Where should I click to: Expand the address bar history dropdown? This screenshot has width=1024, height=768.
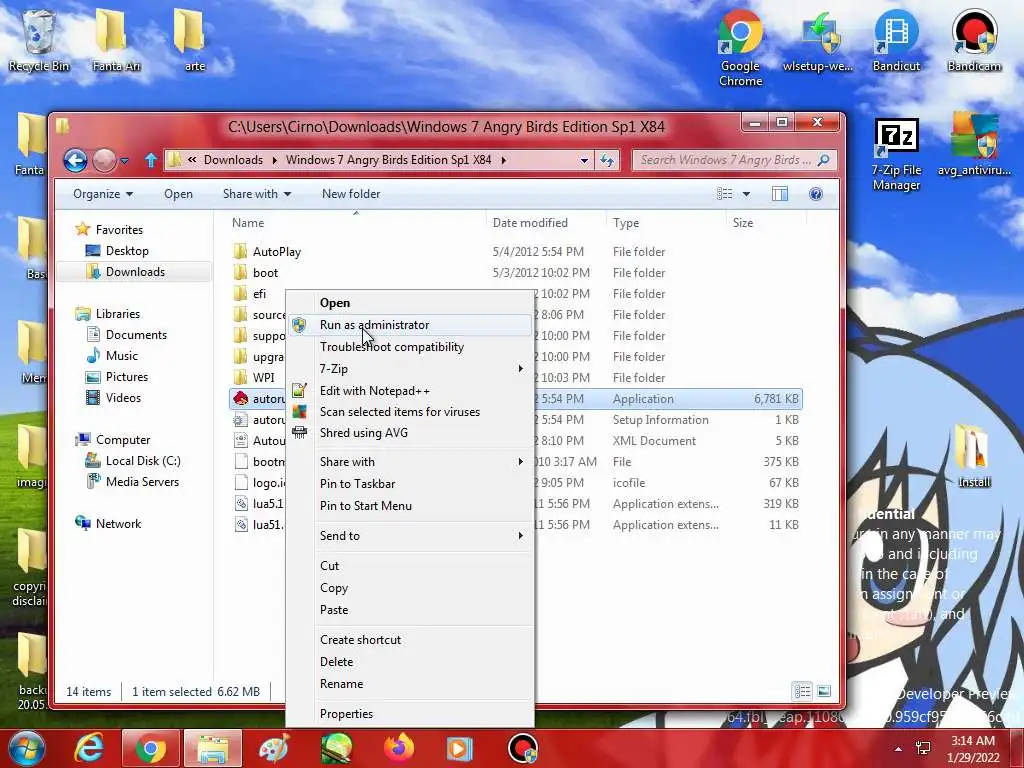(584, 160)
